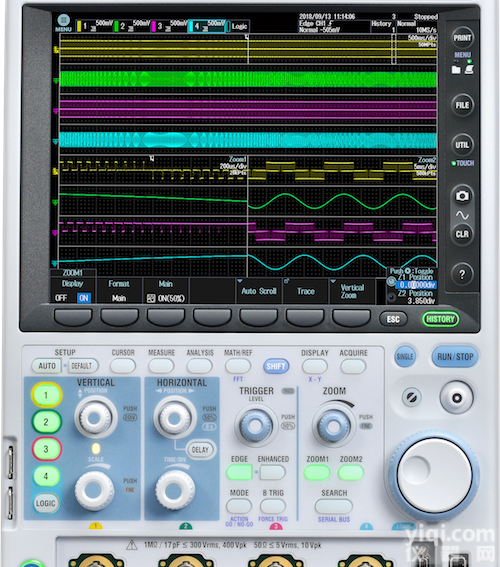Set ZOOM1 Display to OFF
The width and height of the screenshot is (500, 567).
pos(61,298)
